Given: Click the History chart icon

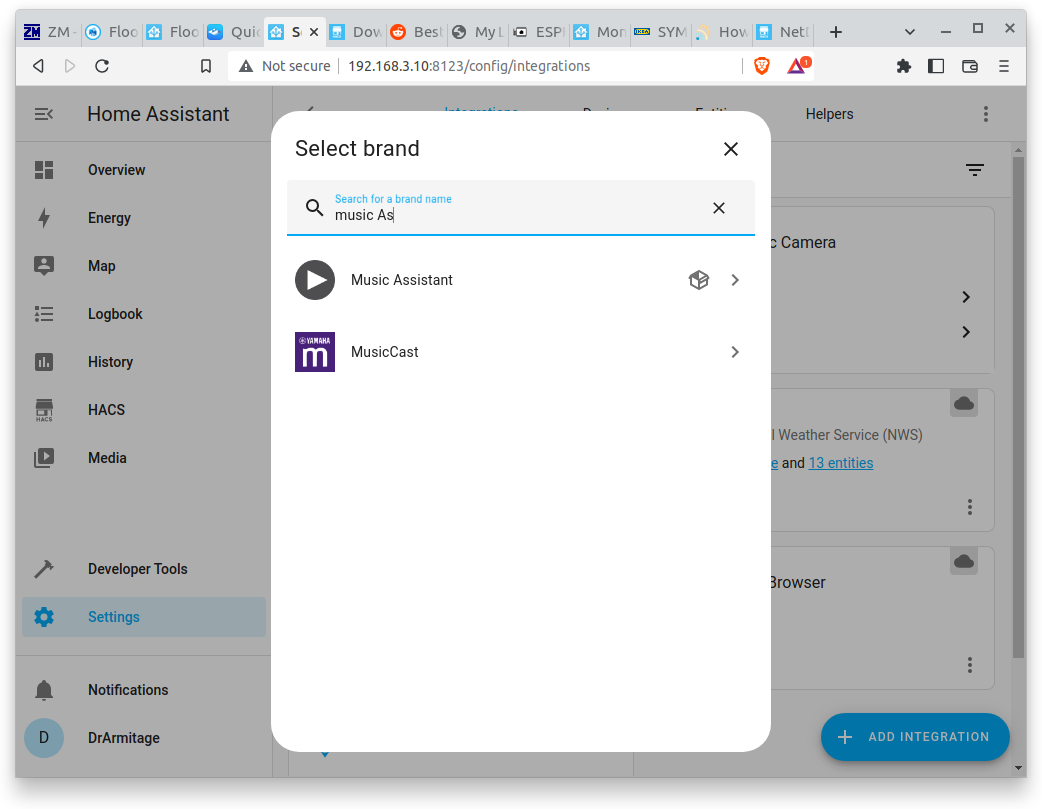Looking at the screenshot, I should click(x=44, y=362).
